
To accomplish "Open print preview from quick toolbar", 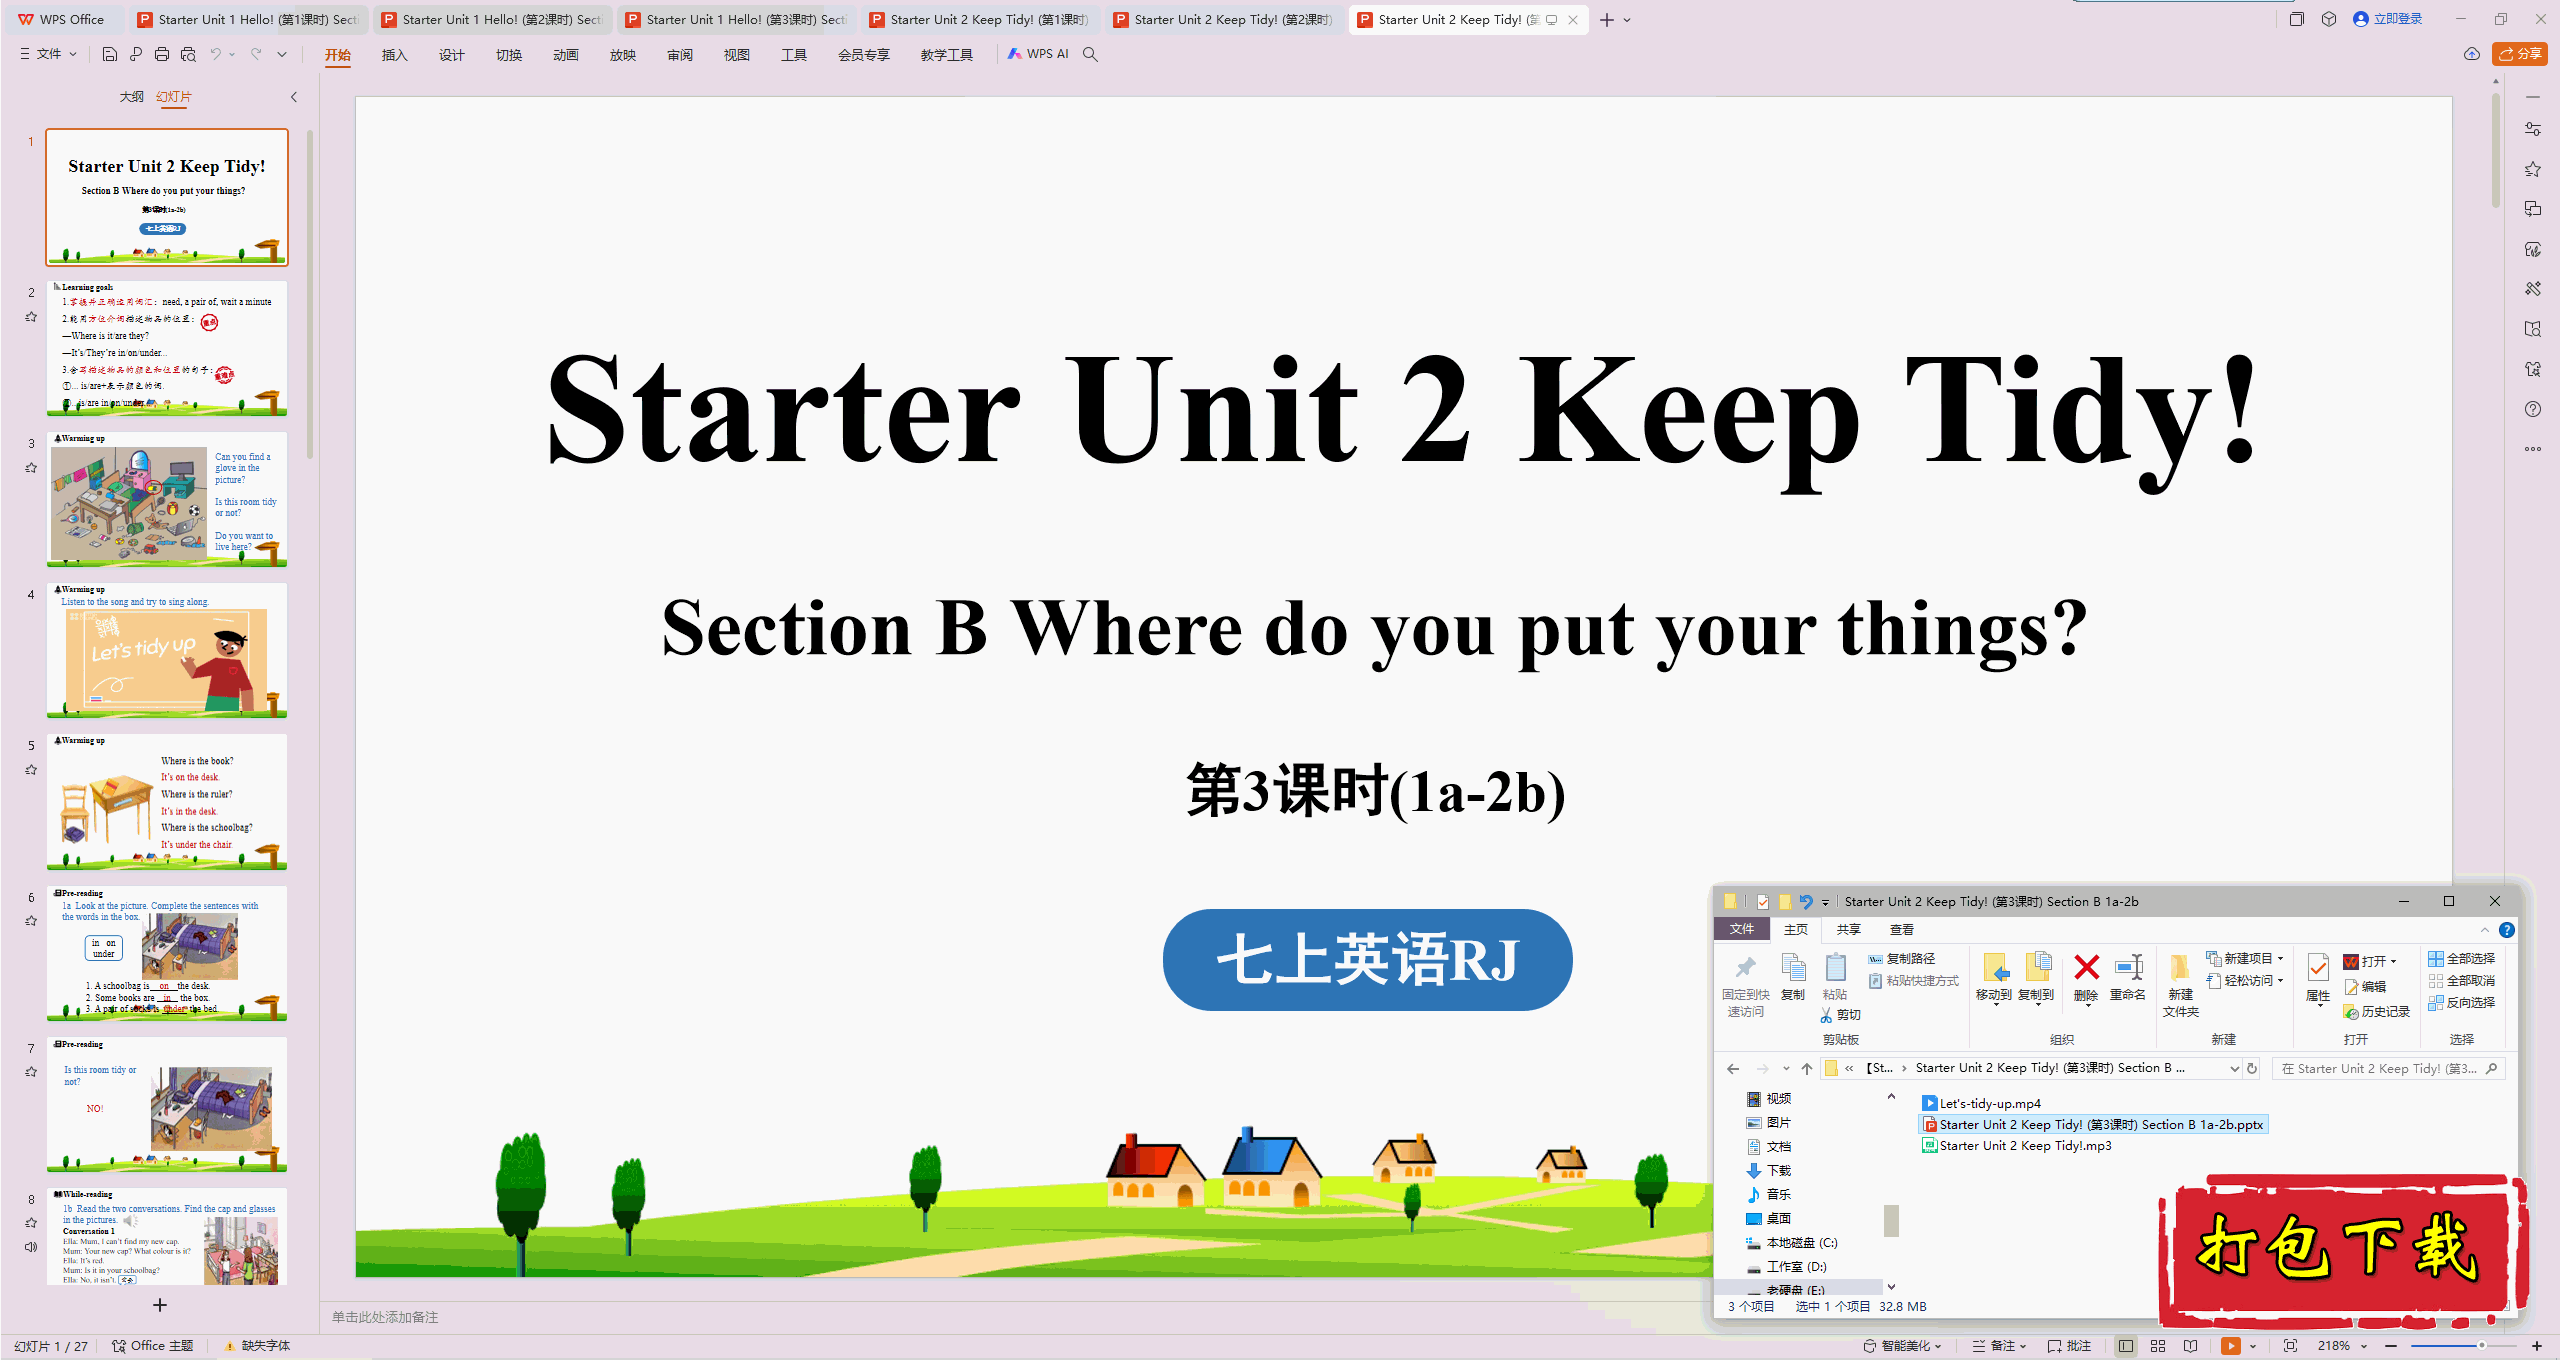I will 188,54.
